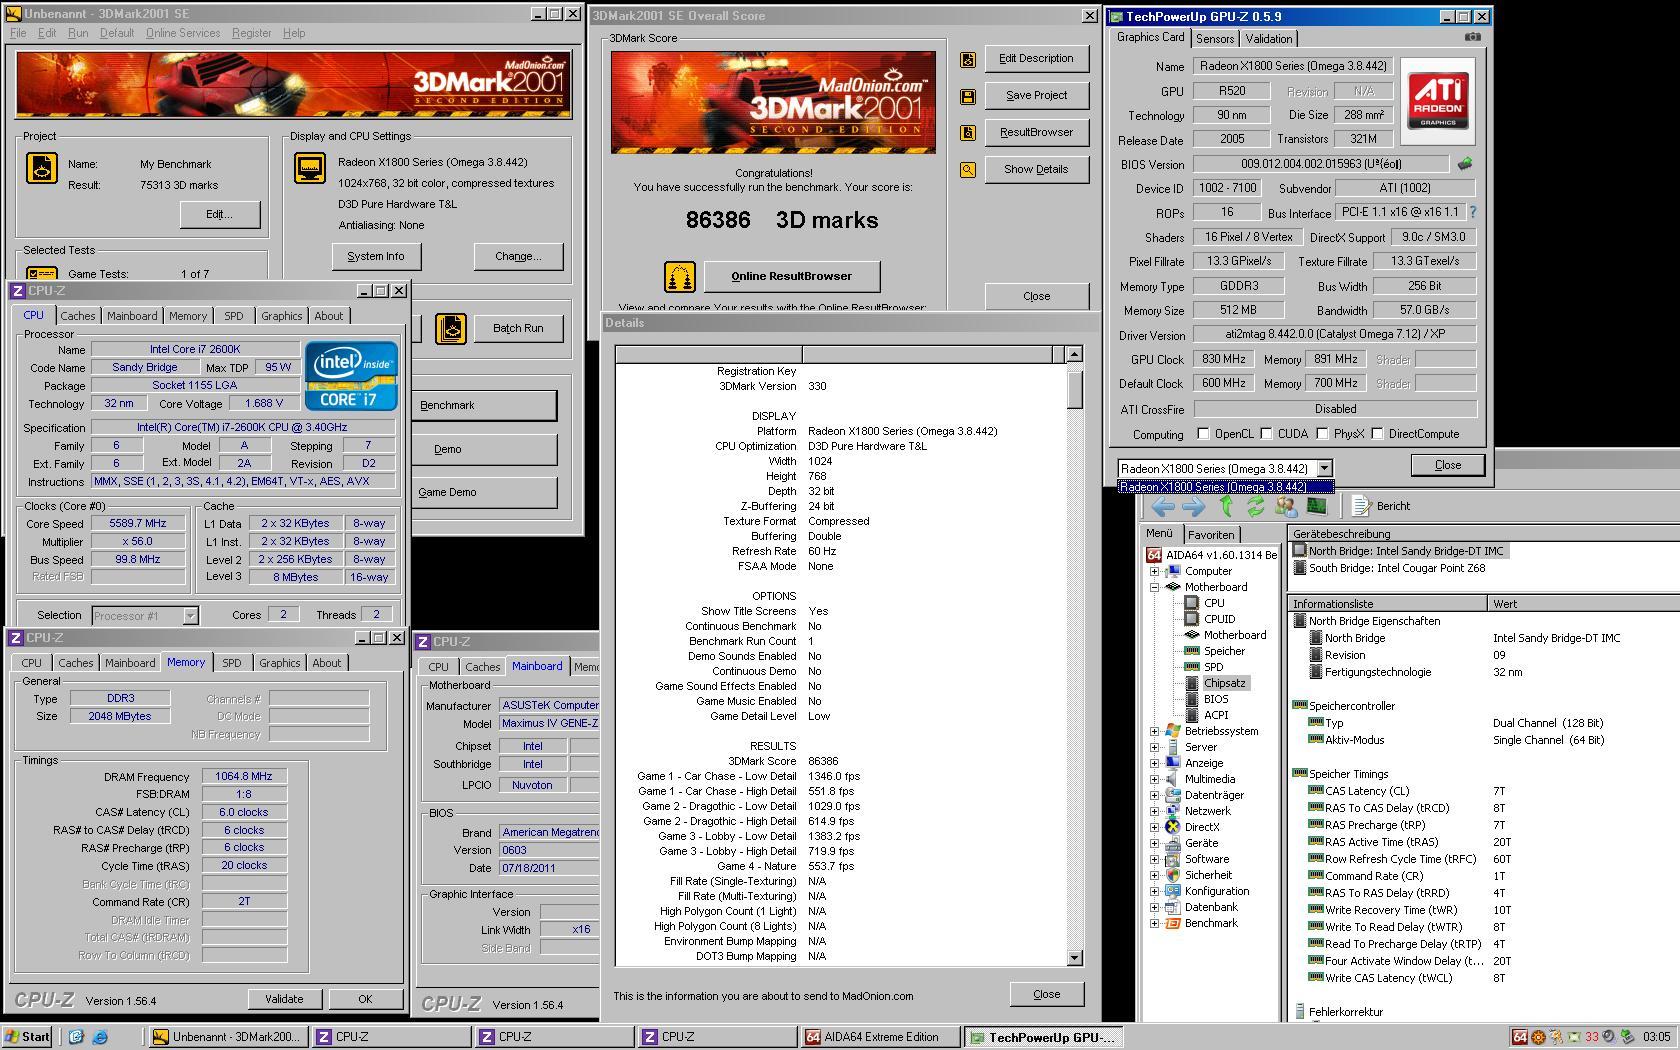Click Speicher memory icon in AIDA64 tree
1680x1050 pixels.
pyautogui.click(x=1191, y=651)
